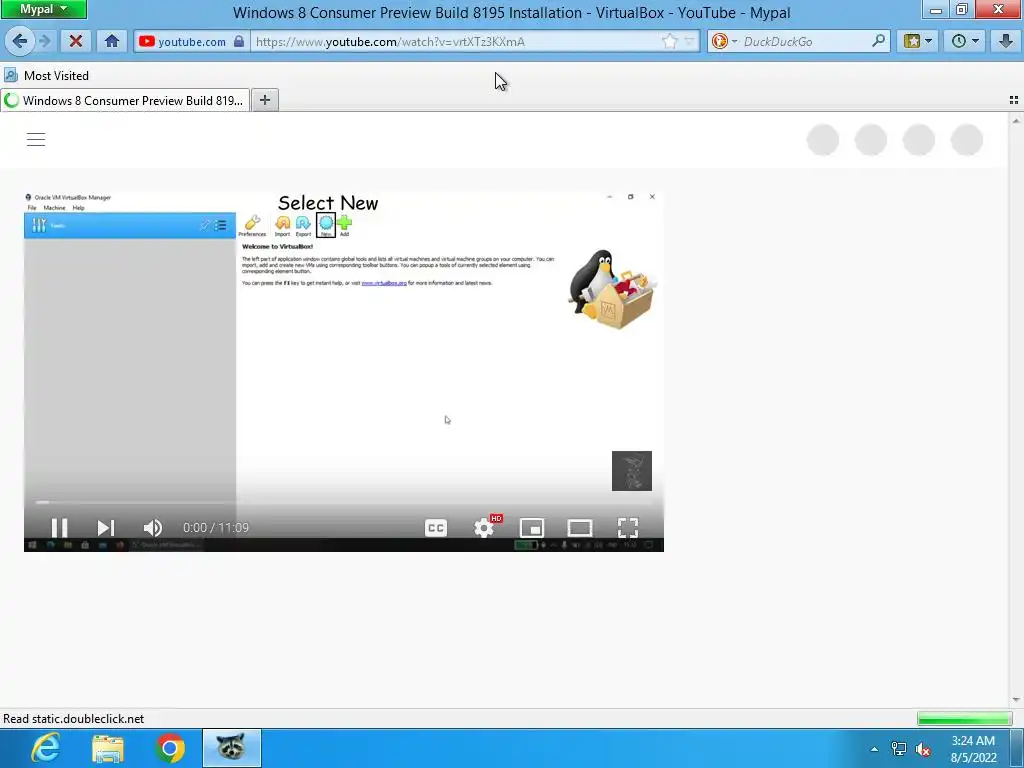Viewport: 1024px width, 768px height.
Task: Open the Most Visited bookmarks folder
Action: pyautogui.click(x=47, y=75)
